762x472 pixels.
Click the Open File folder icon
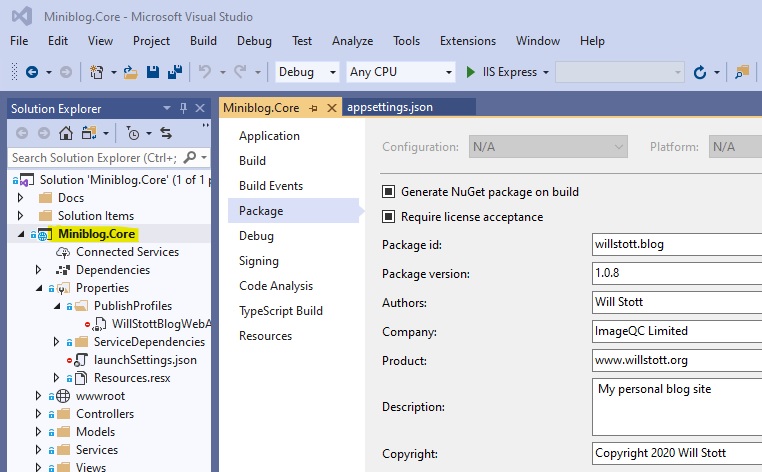[130, 72]
